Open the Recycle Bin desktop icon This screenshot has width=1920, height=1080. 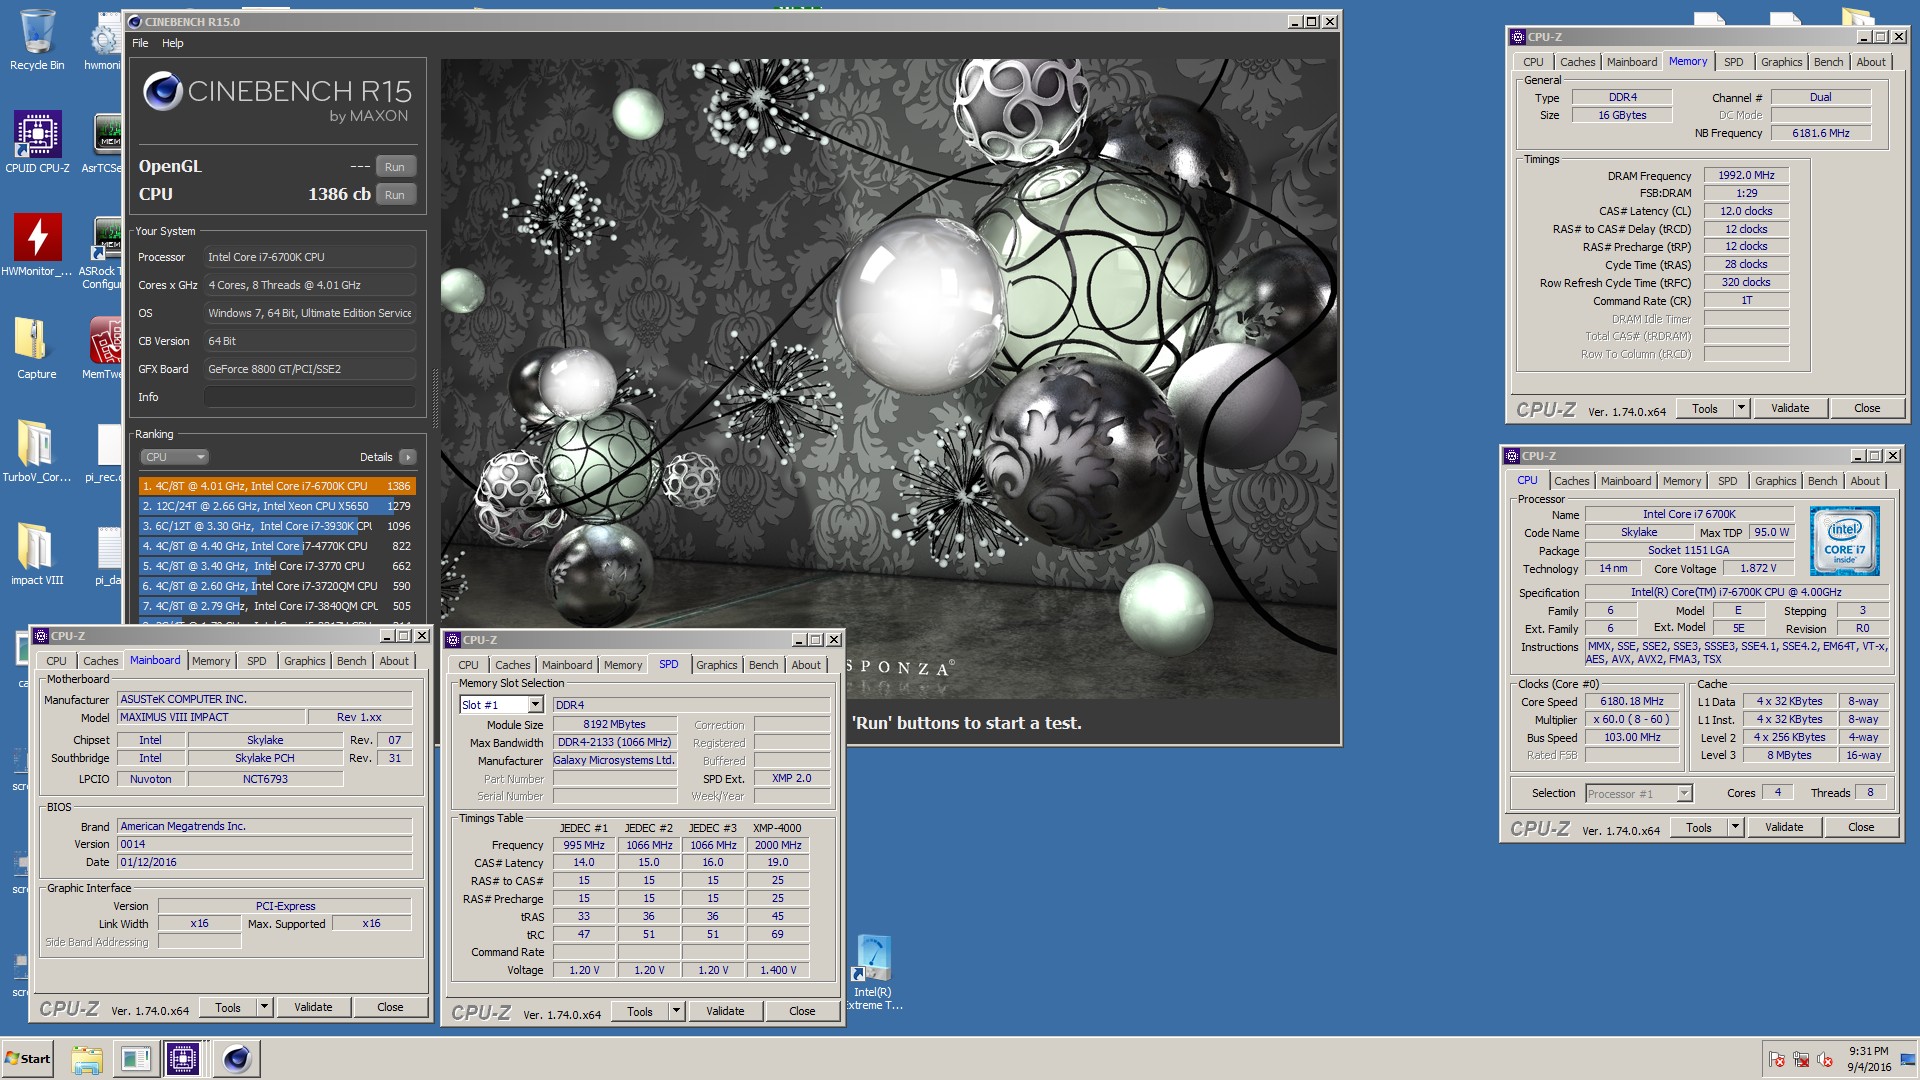point(37,40)
